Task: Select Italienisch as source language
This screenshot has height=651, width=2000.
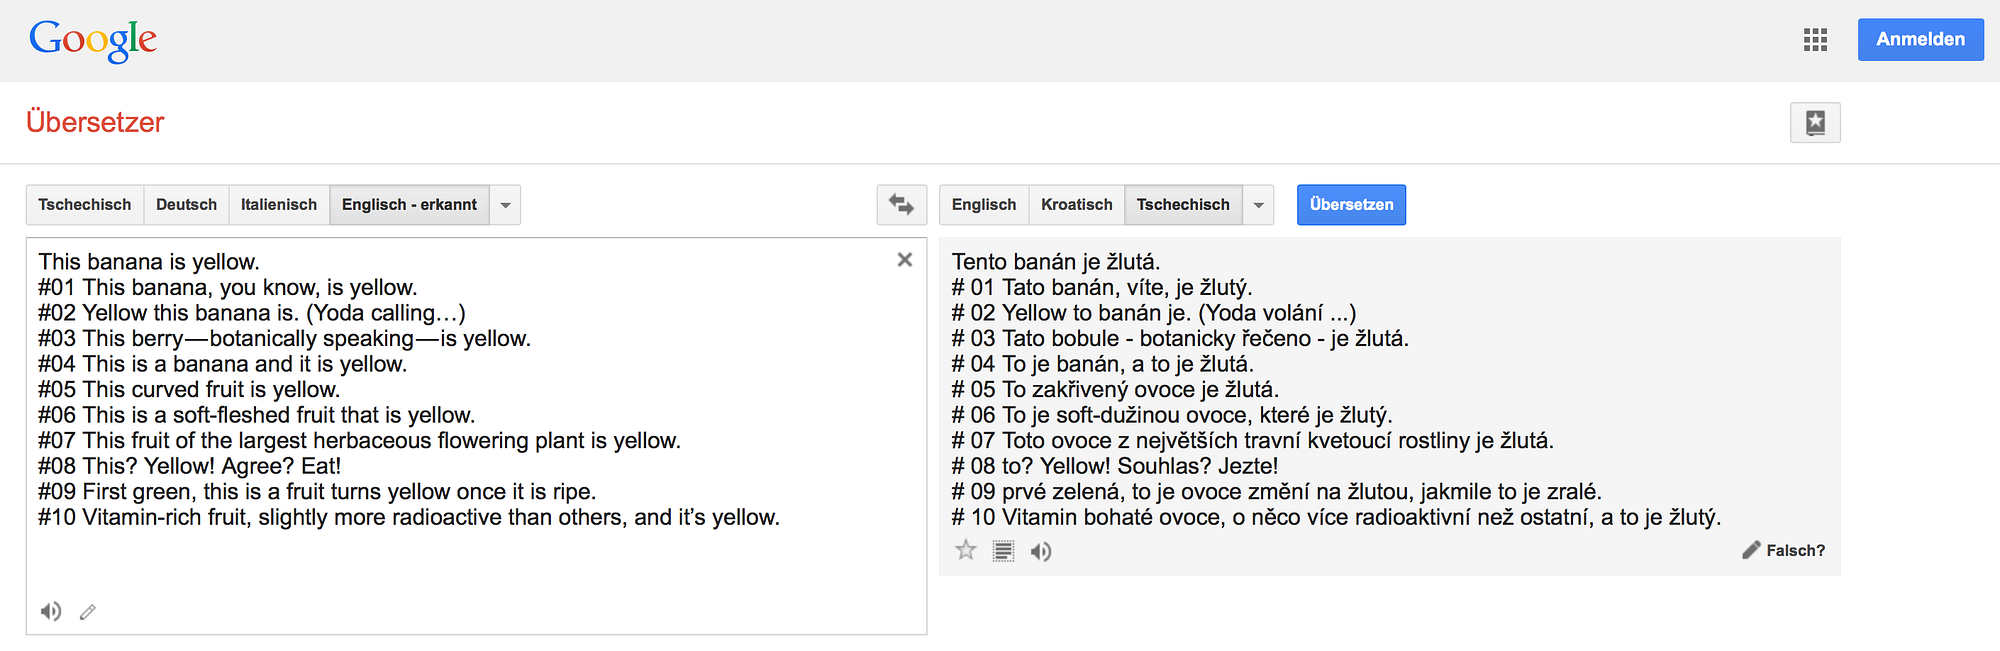Action: pos(279,205)
